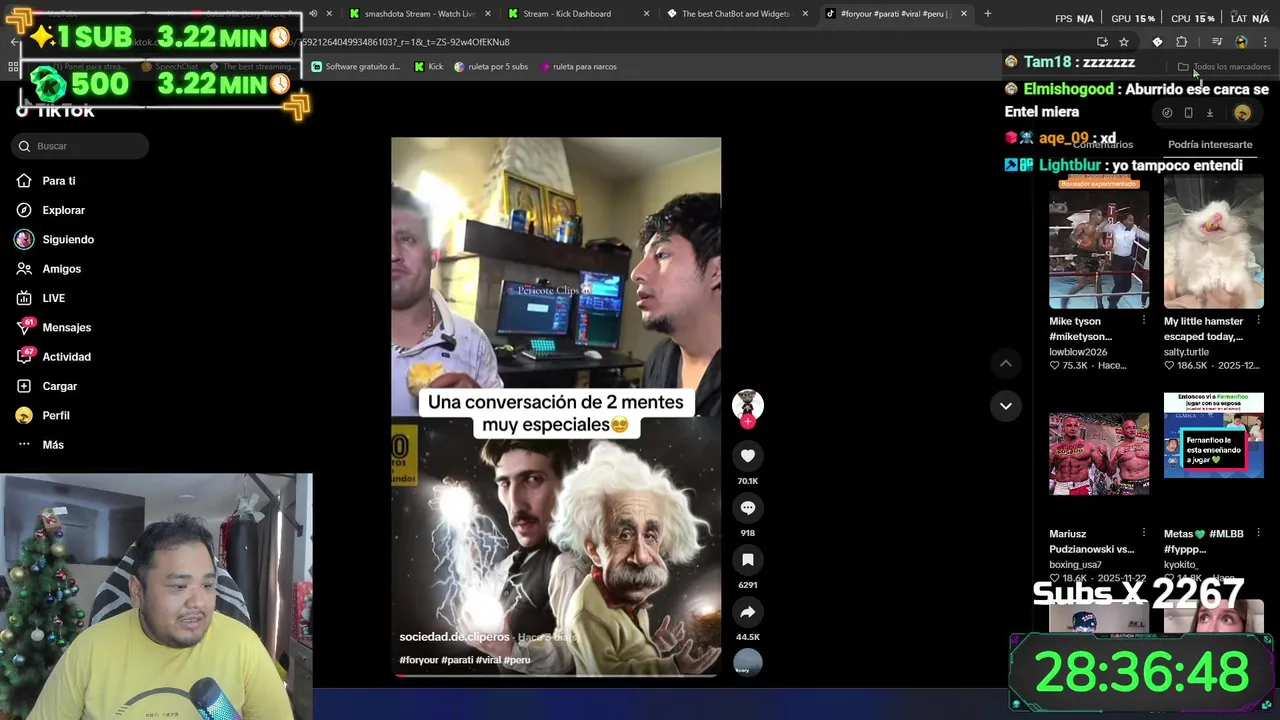The width and height of the screenshot is (1280, 720).
Task: Open more options for Metas MLBB video
Action: coord(1258,534)
